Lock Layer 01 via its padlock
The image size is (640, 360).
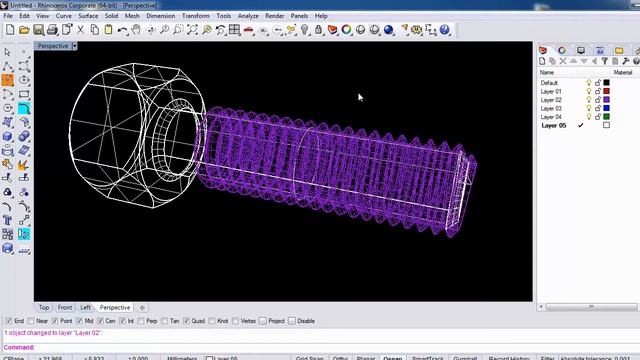point(598,91)
